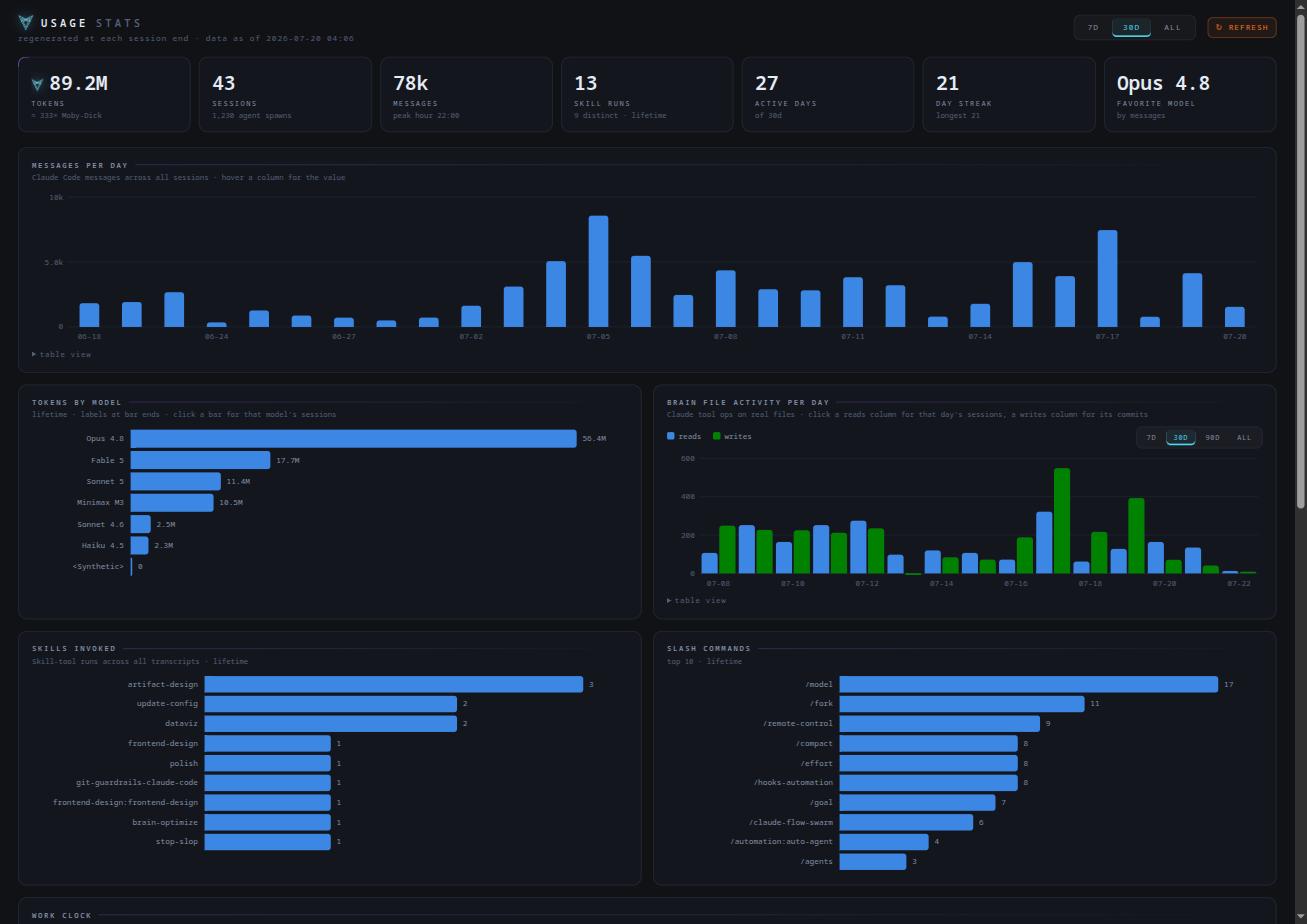Click the '<Synthetic>' model label
Screen dimensions: 1307x924
coord(98,566)
